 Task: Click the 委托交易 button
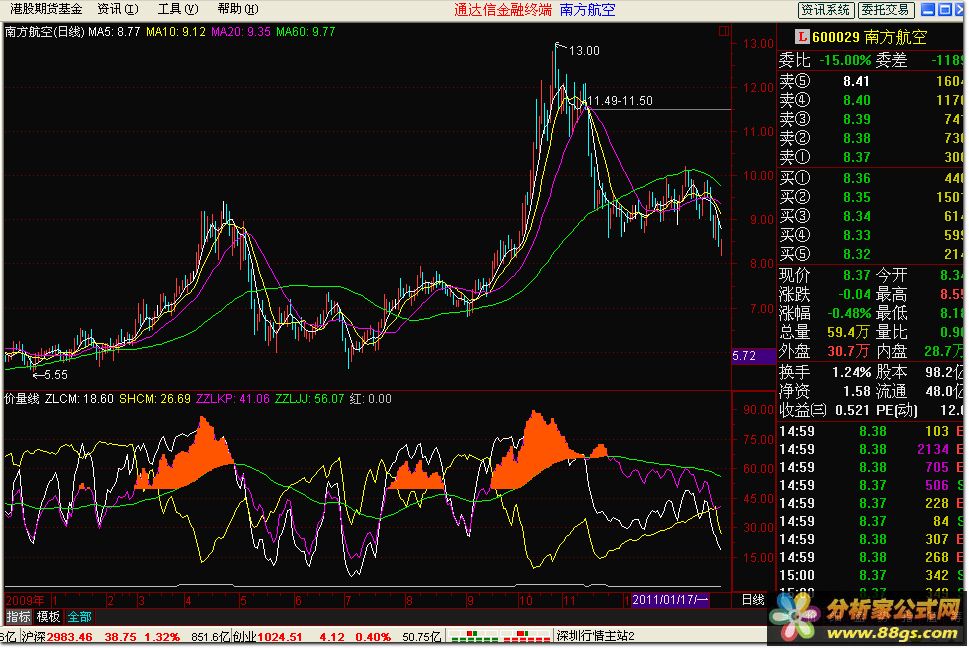click(886, 10)
